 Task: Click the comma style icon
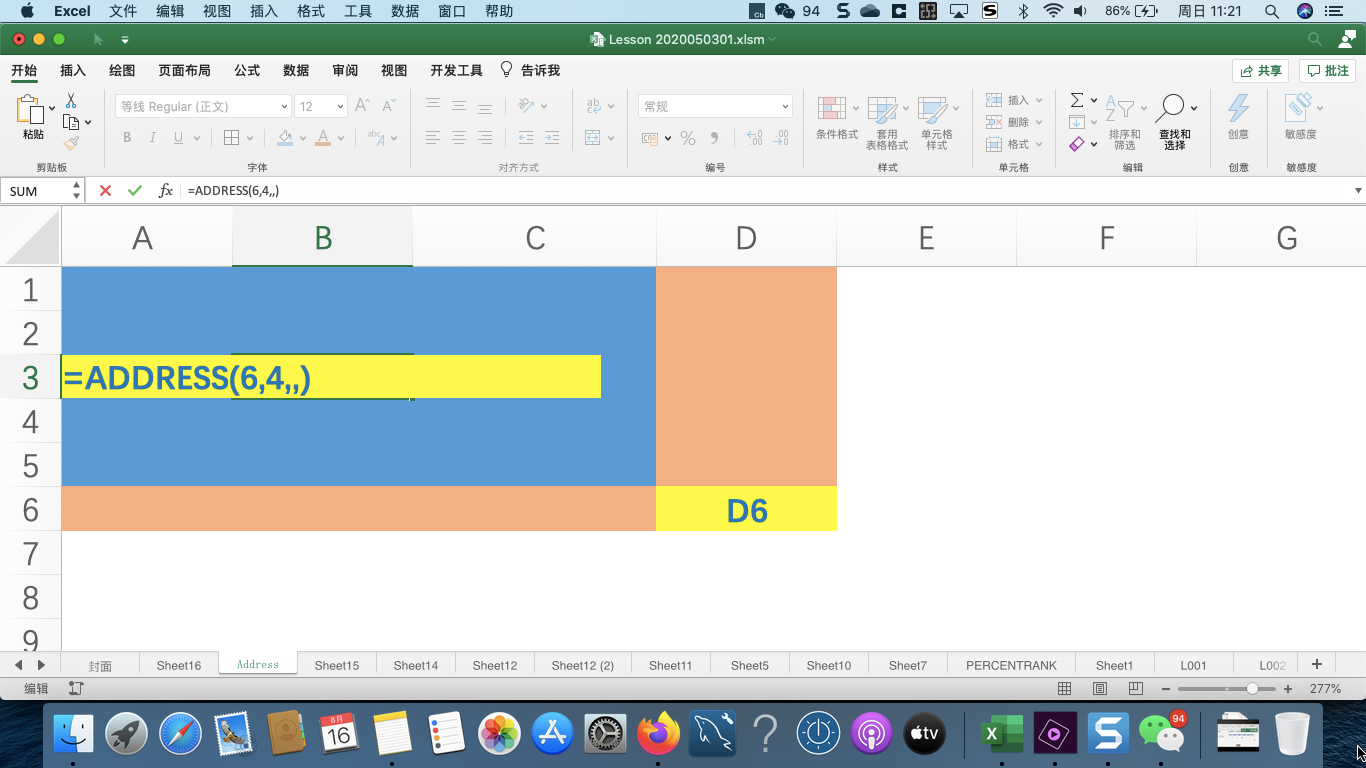(x=714, y=138)
